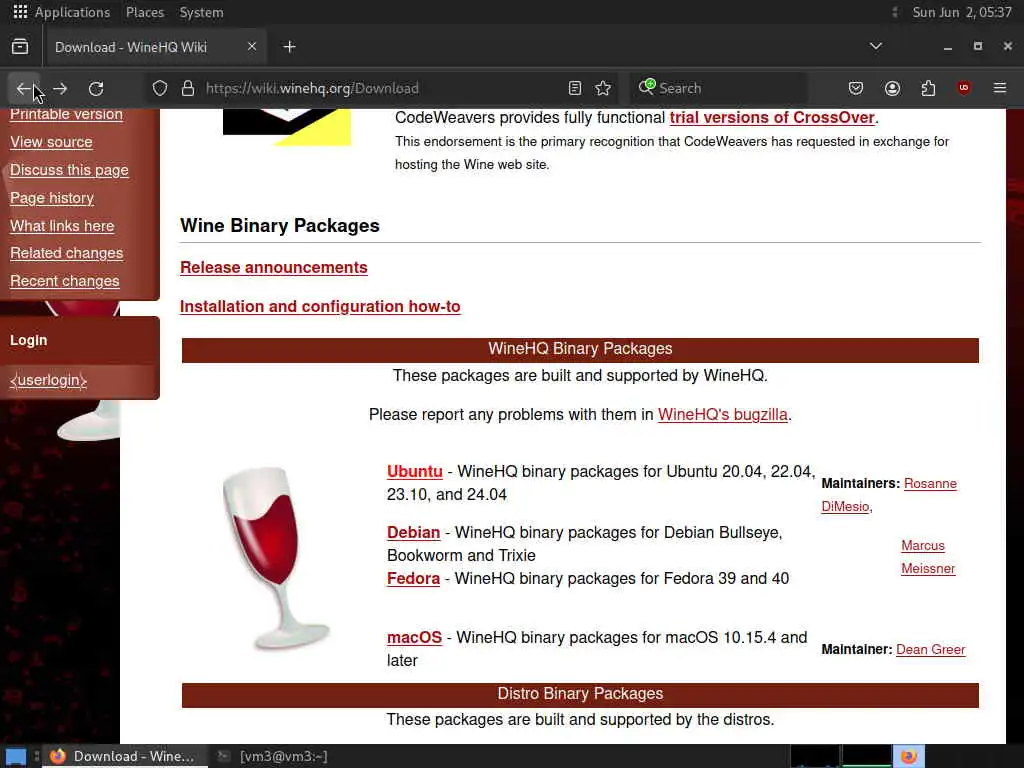Focus the Search box
The width and height of the screenshot is (1024, 768).
pos(718,88)
